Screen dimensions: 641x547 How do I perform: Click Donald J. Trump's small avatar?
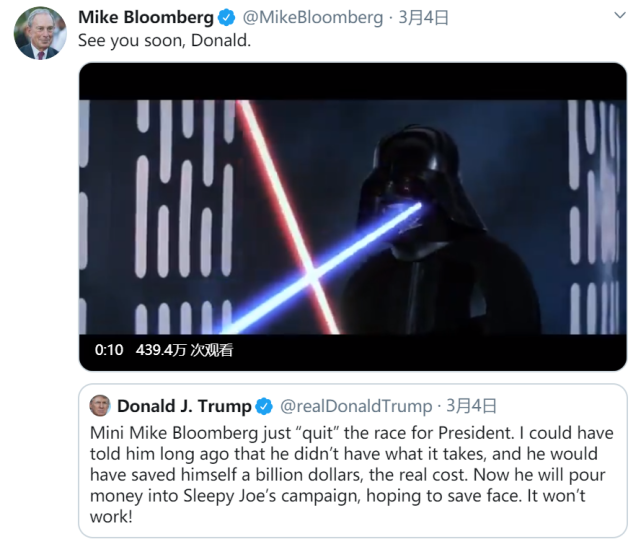tap(100, 406)
